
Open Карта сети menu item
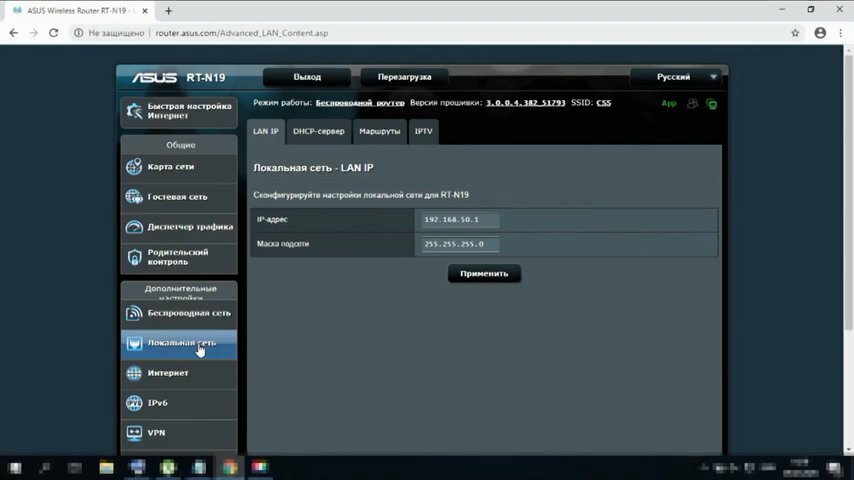pyautogui.click(x=179, y=167)
